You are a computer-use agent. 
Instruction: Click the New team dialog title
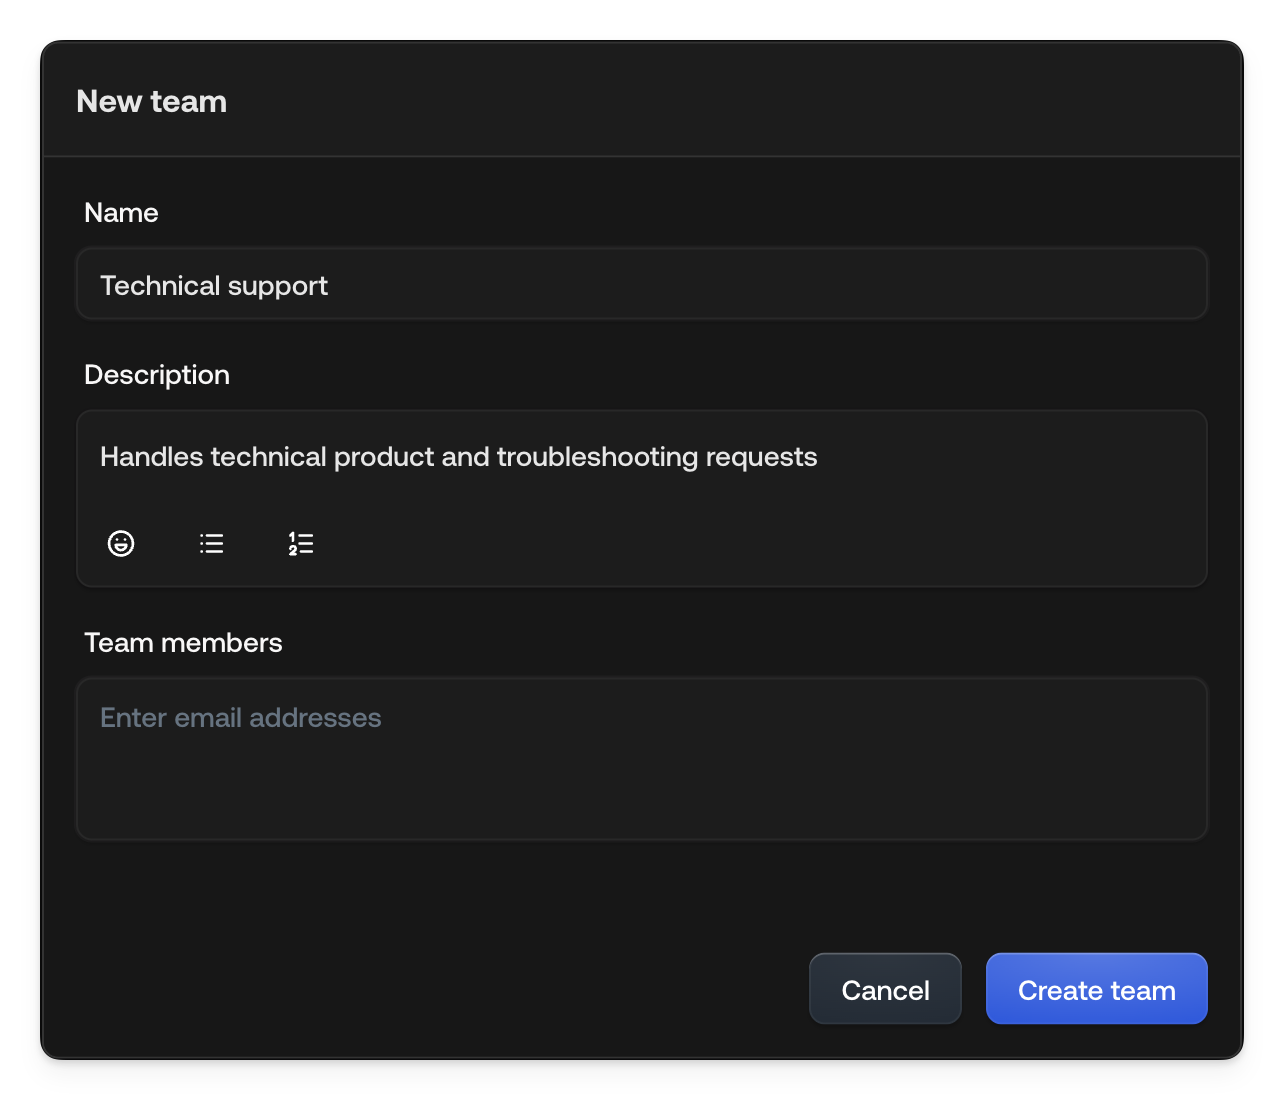pyautogui.click(x=151, y=100)
